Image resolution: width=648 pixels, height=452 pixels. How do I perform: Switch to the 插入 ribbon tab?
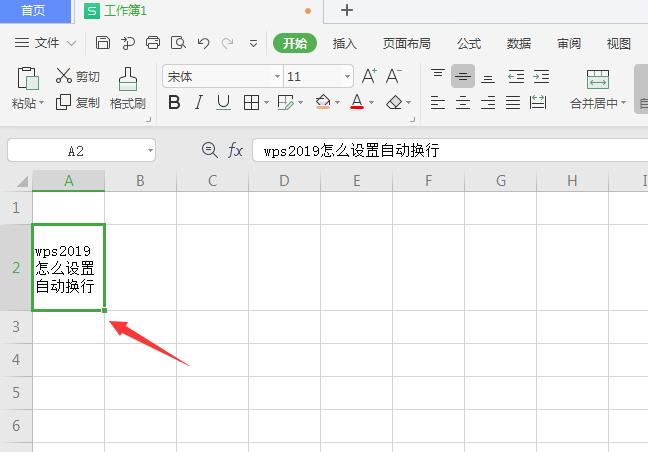(344, 43)
